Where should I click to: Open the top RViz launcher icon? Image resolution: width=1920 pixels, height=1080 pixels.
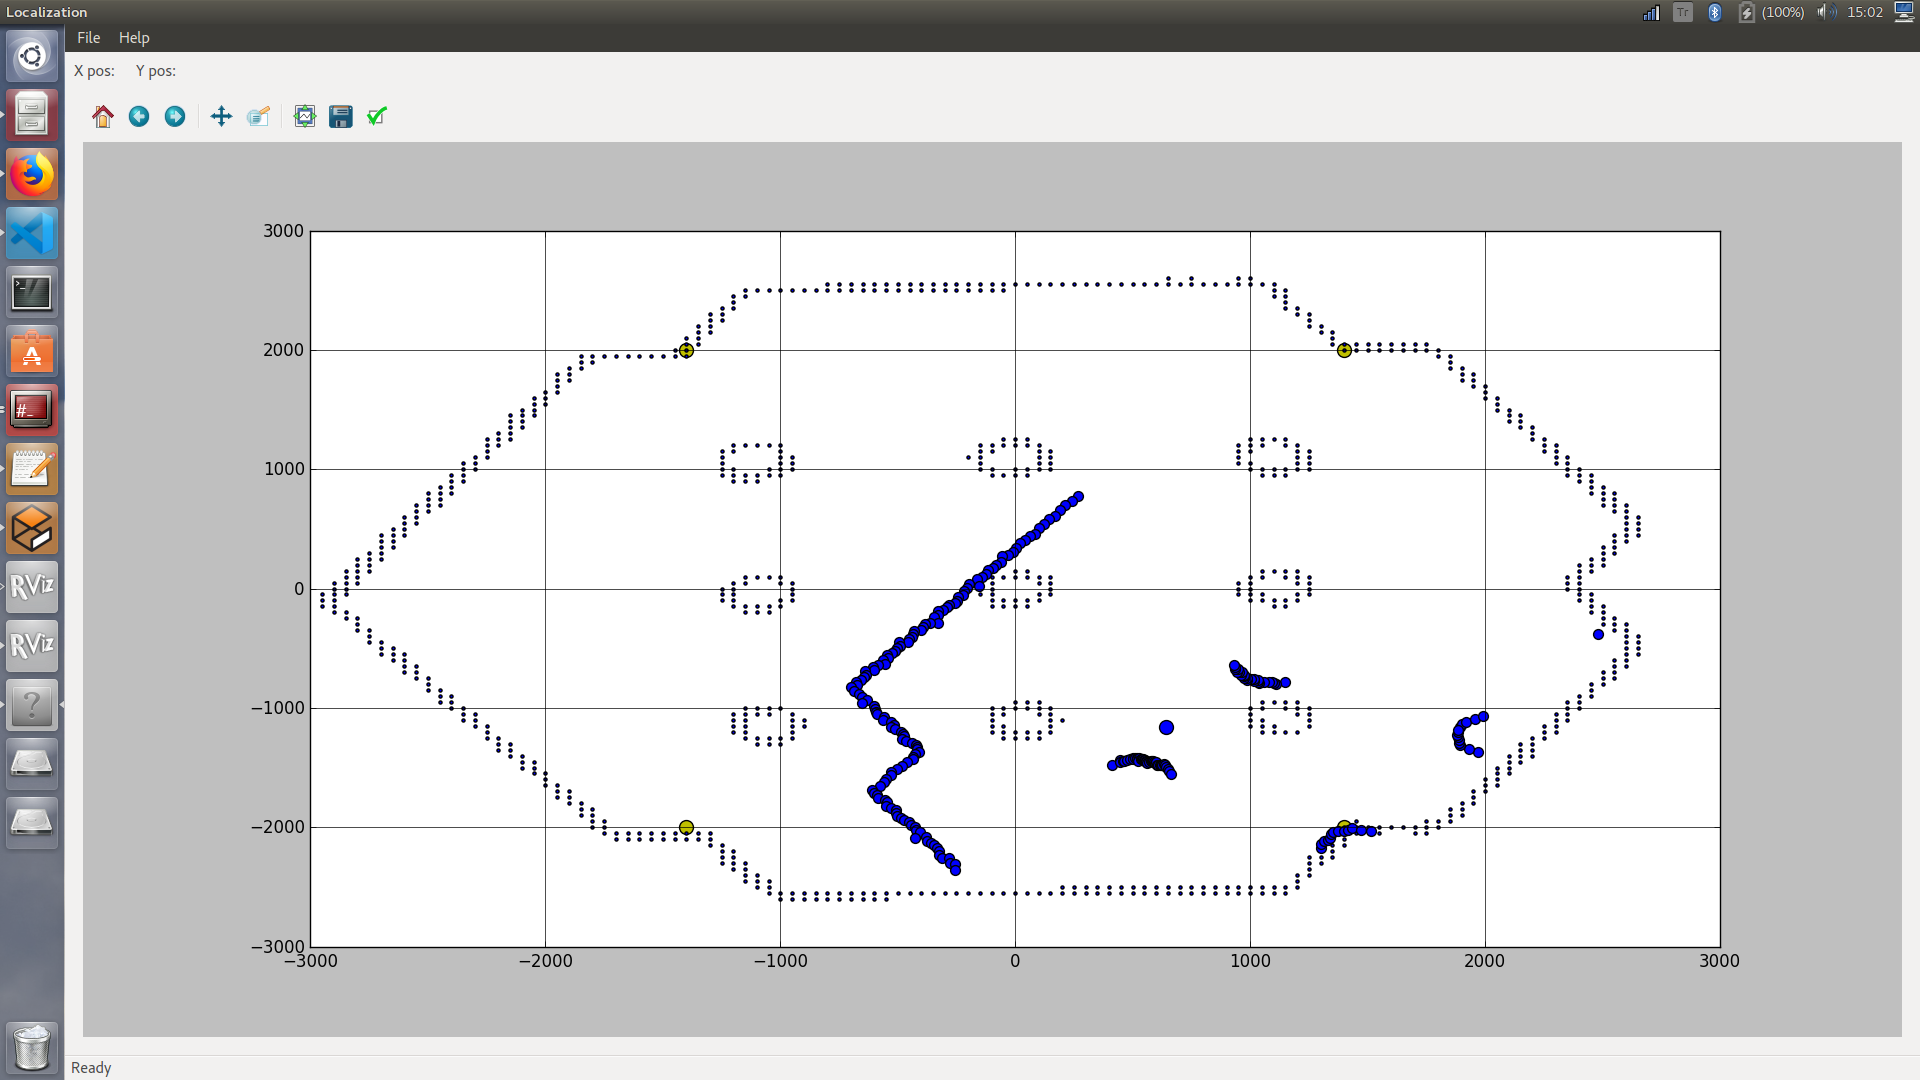coord(32,587)
